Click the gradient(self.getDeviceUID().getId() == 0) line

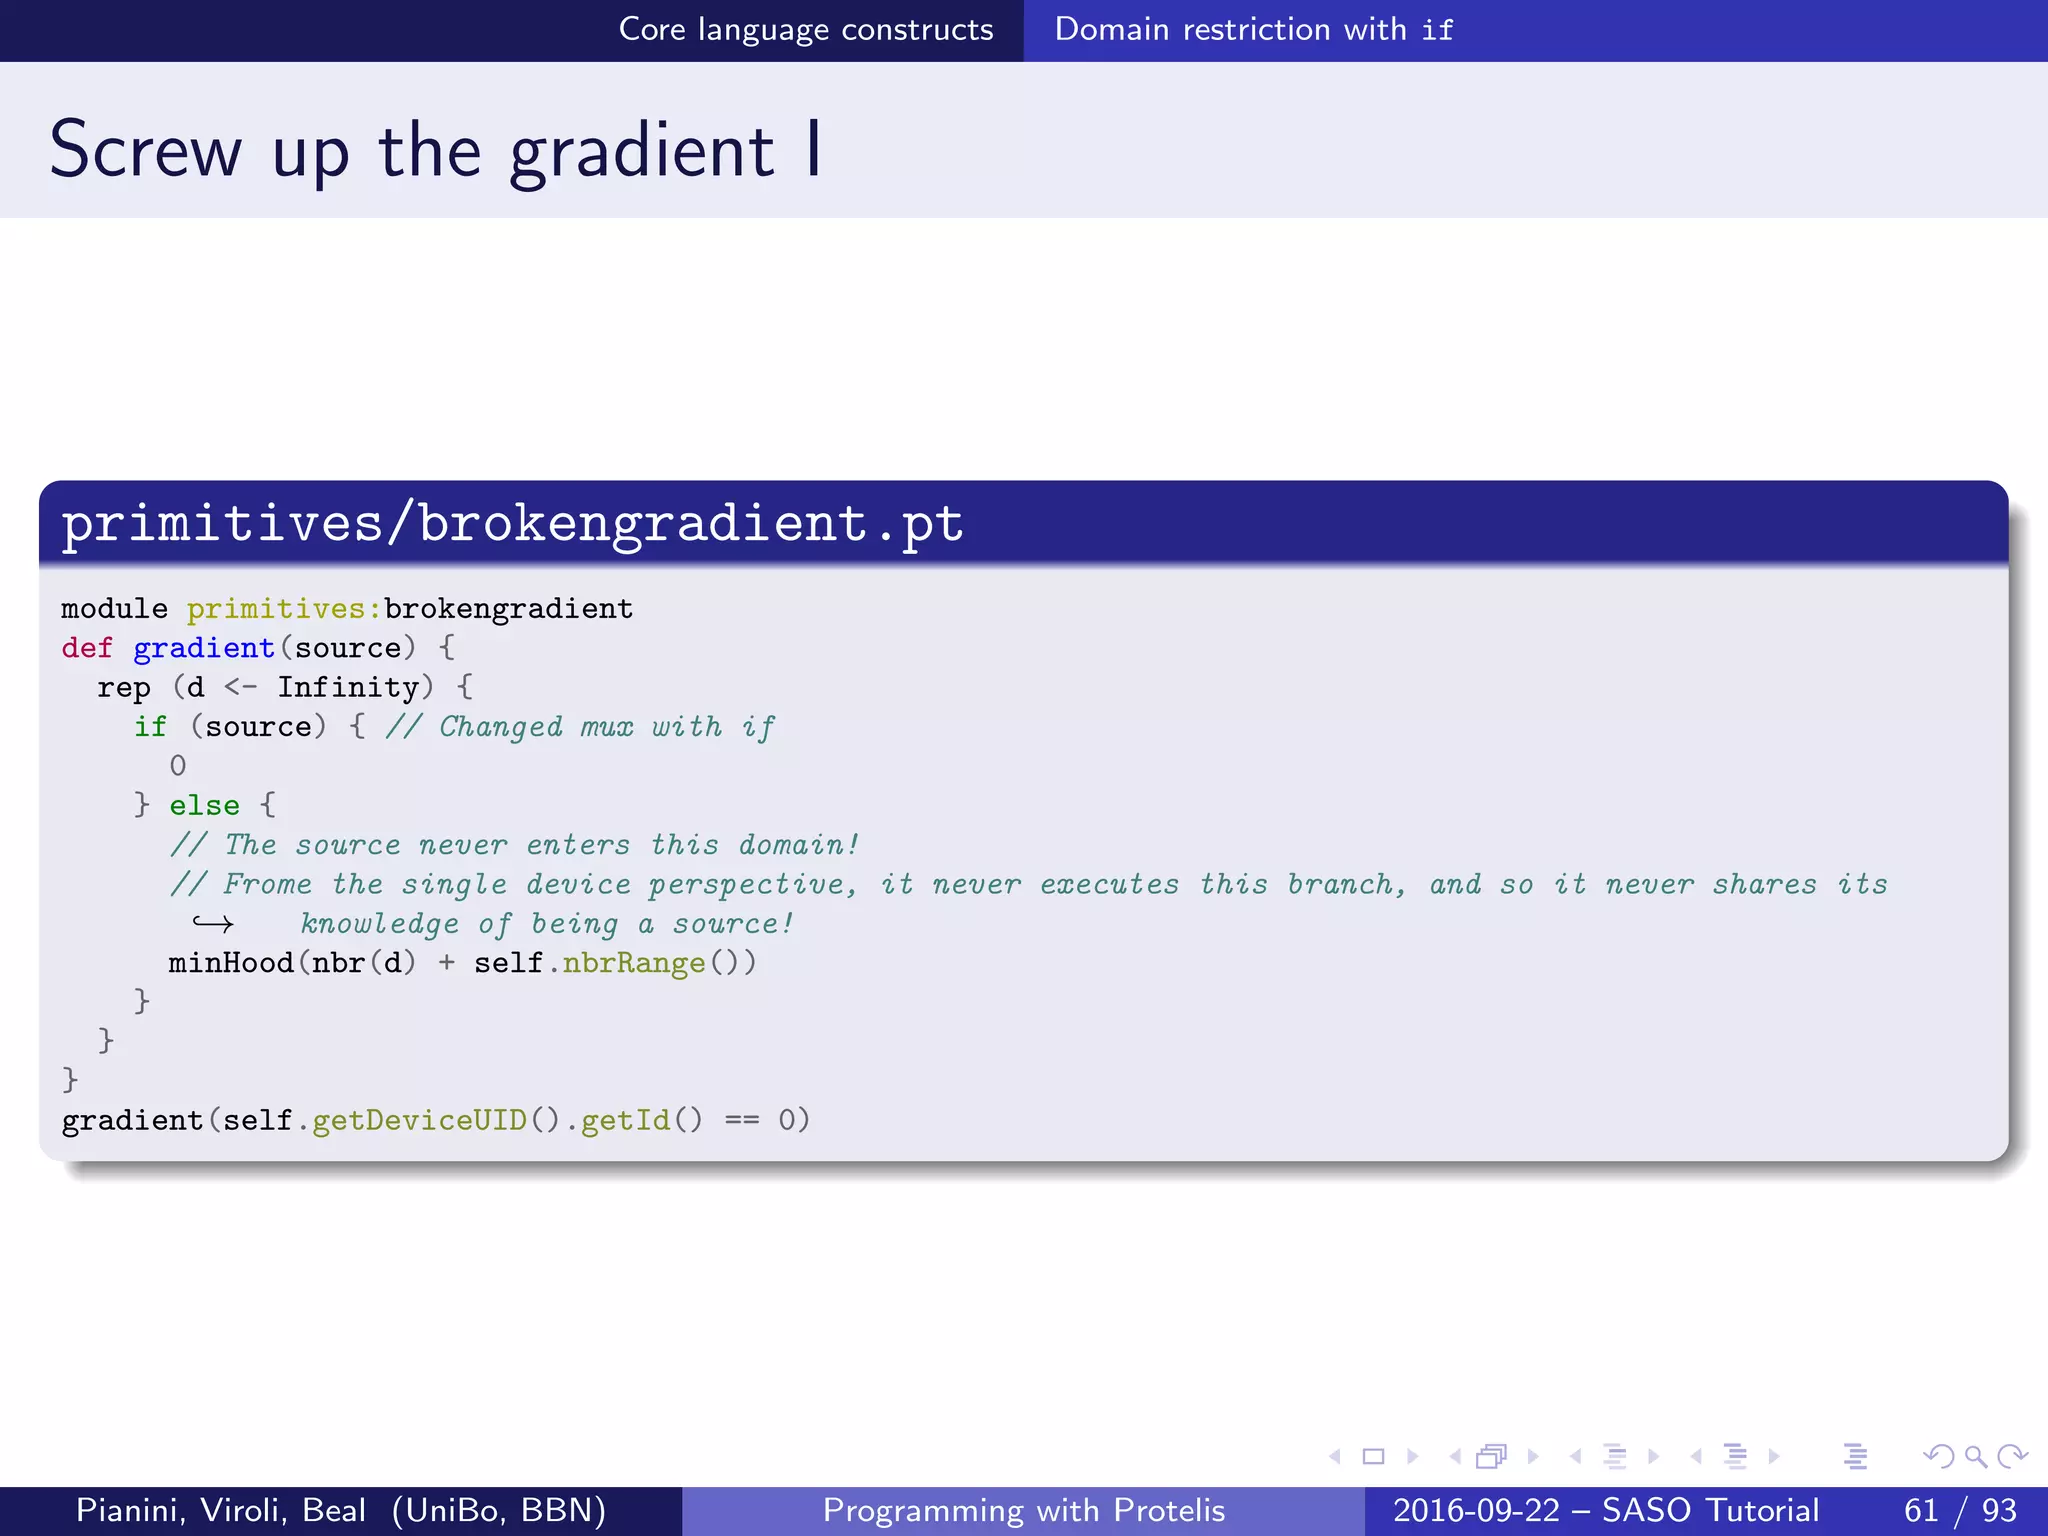coord(435,1120)
